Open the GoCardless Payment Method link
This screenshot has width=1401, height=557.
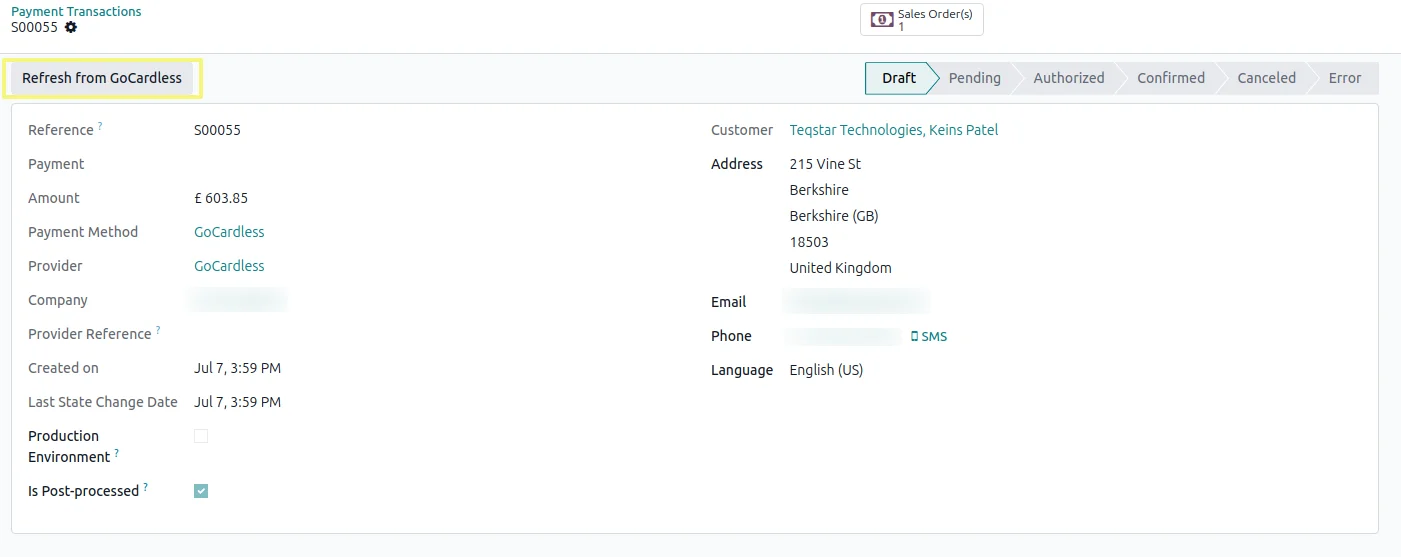click(229, 232)
